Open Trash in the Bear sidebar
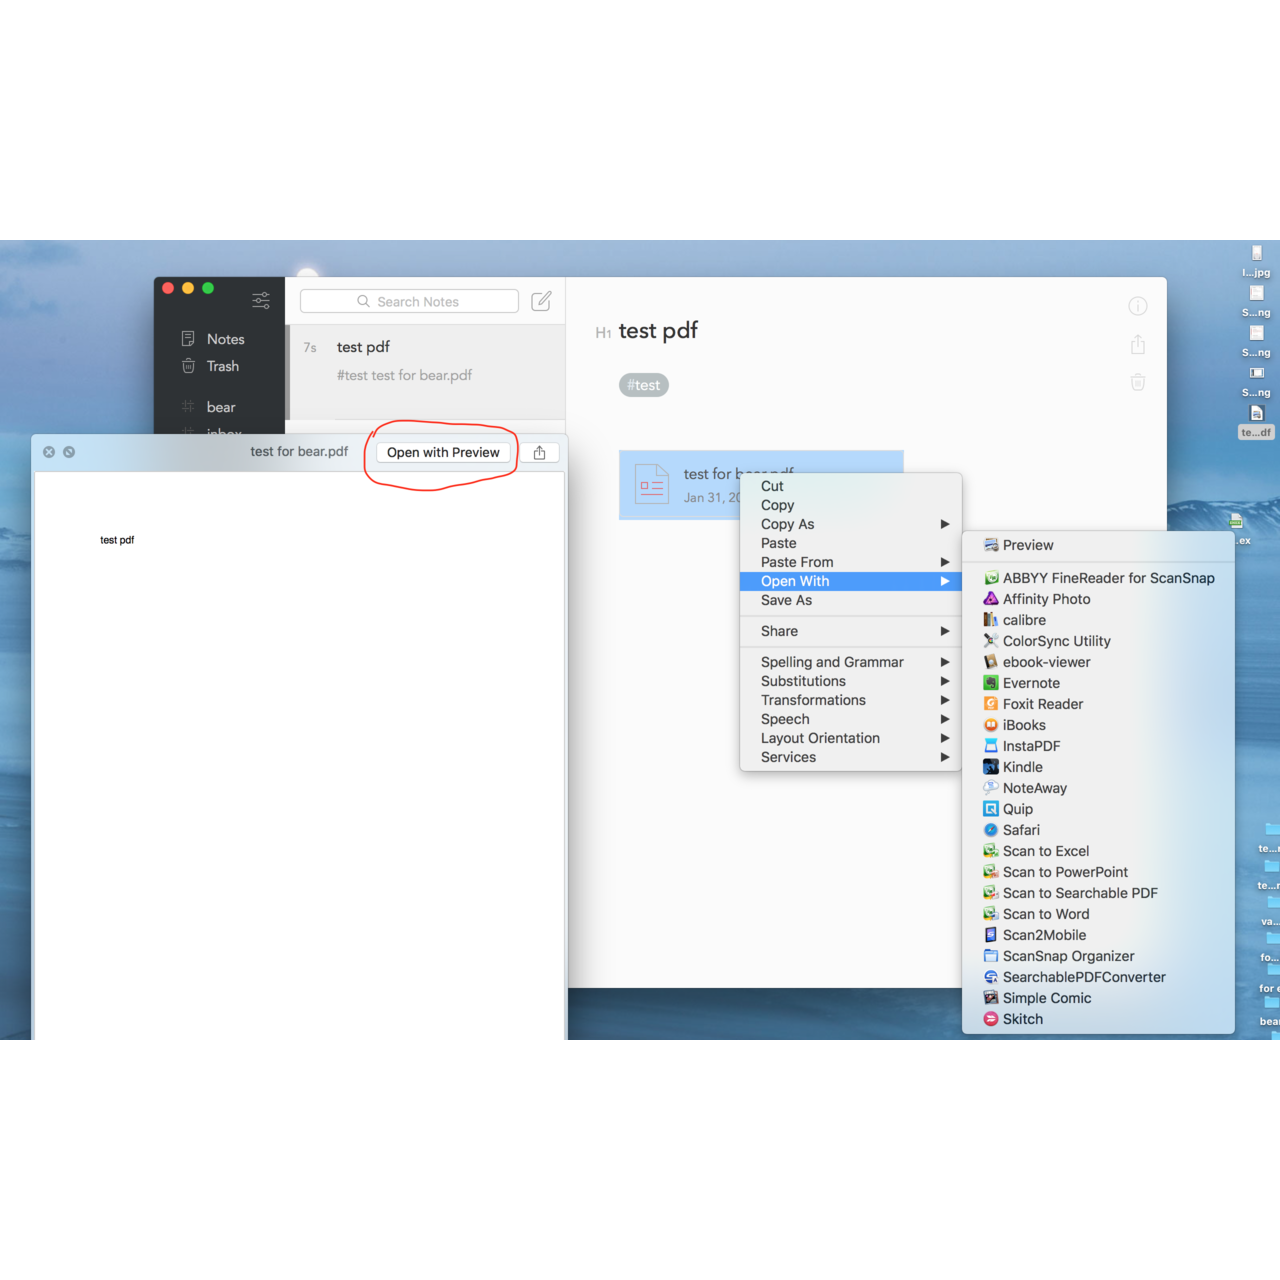1280x1280 pixels. [222, 366]
